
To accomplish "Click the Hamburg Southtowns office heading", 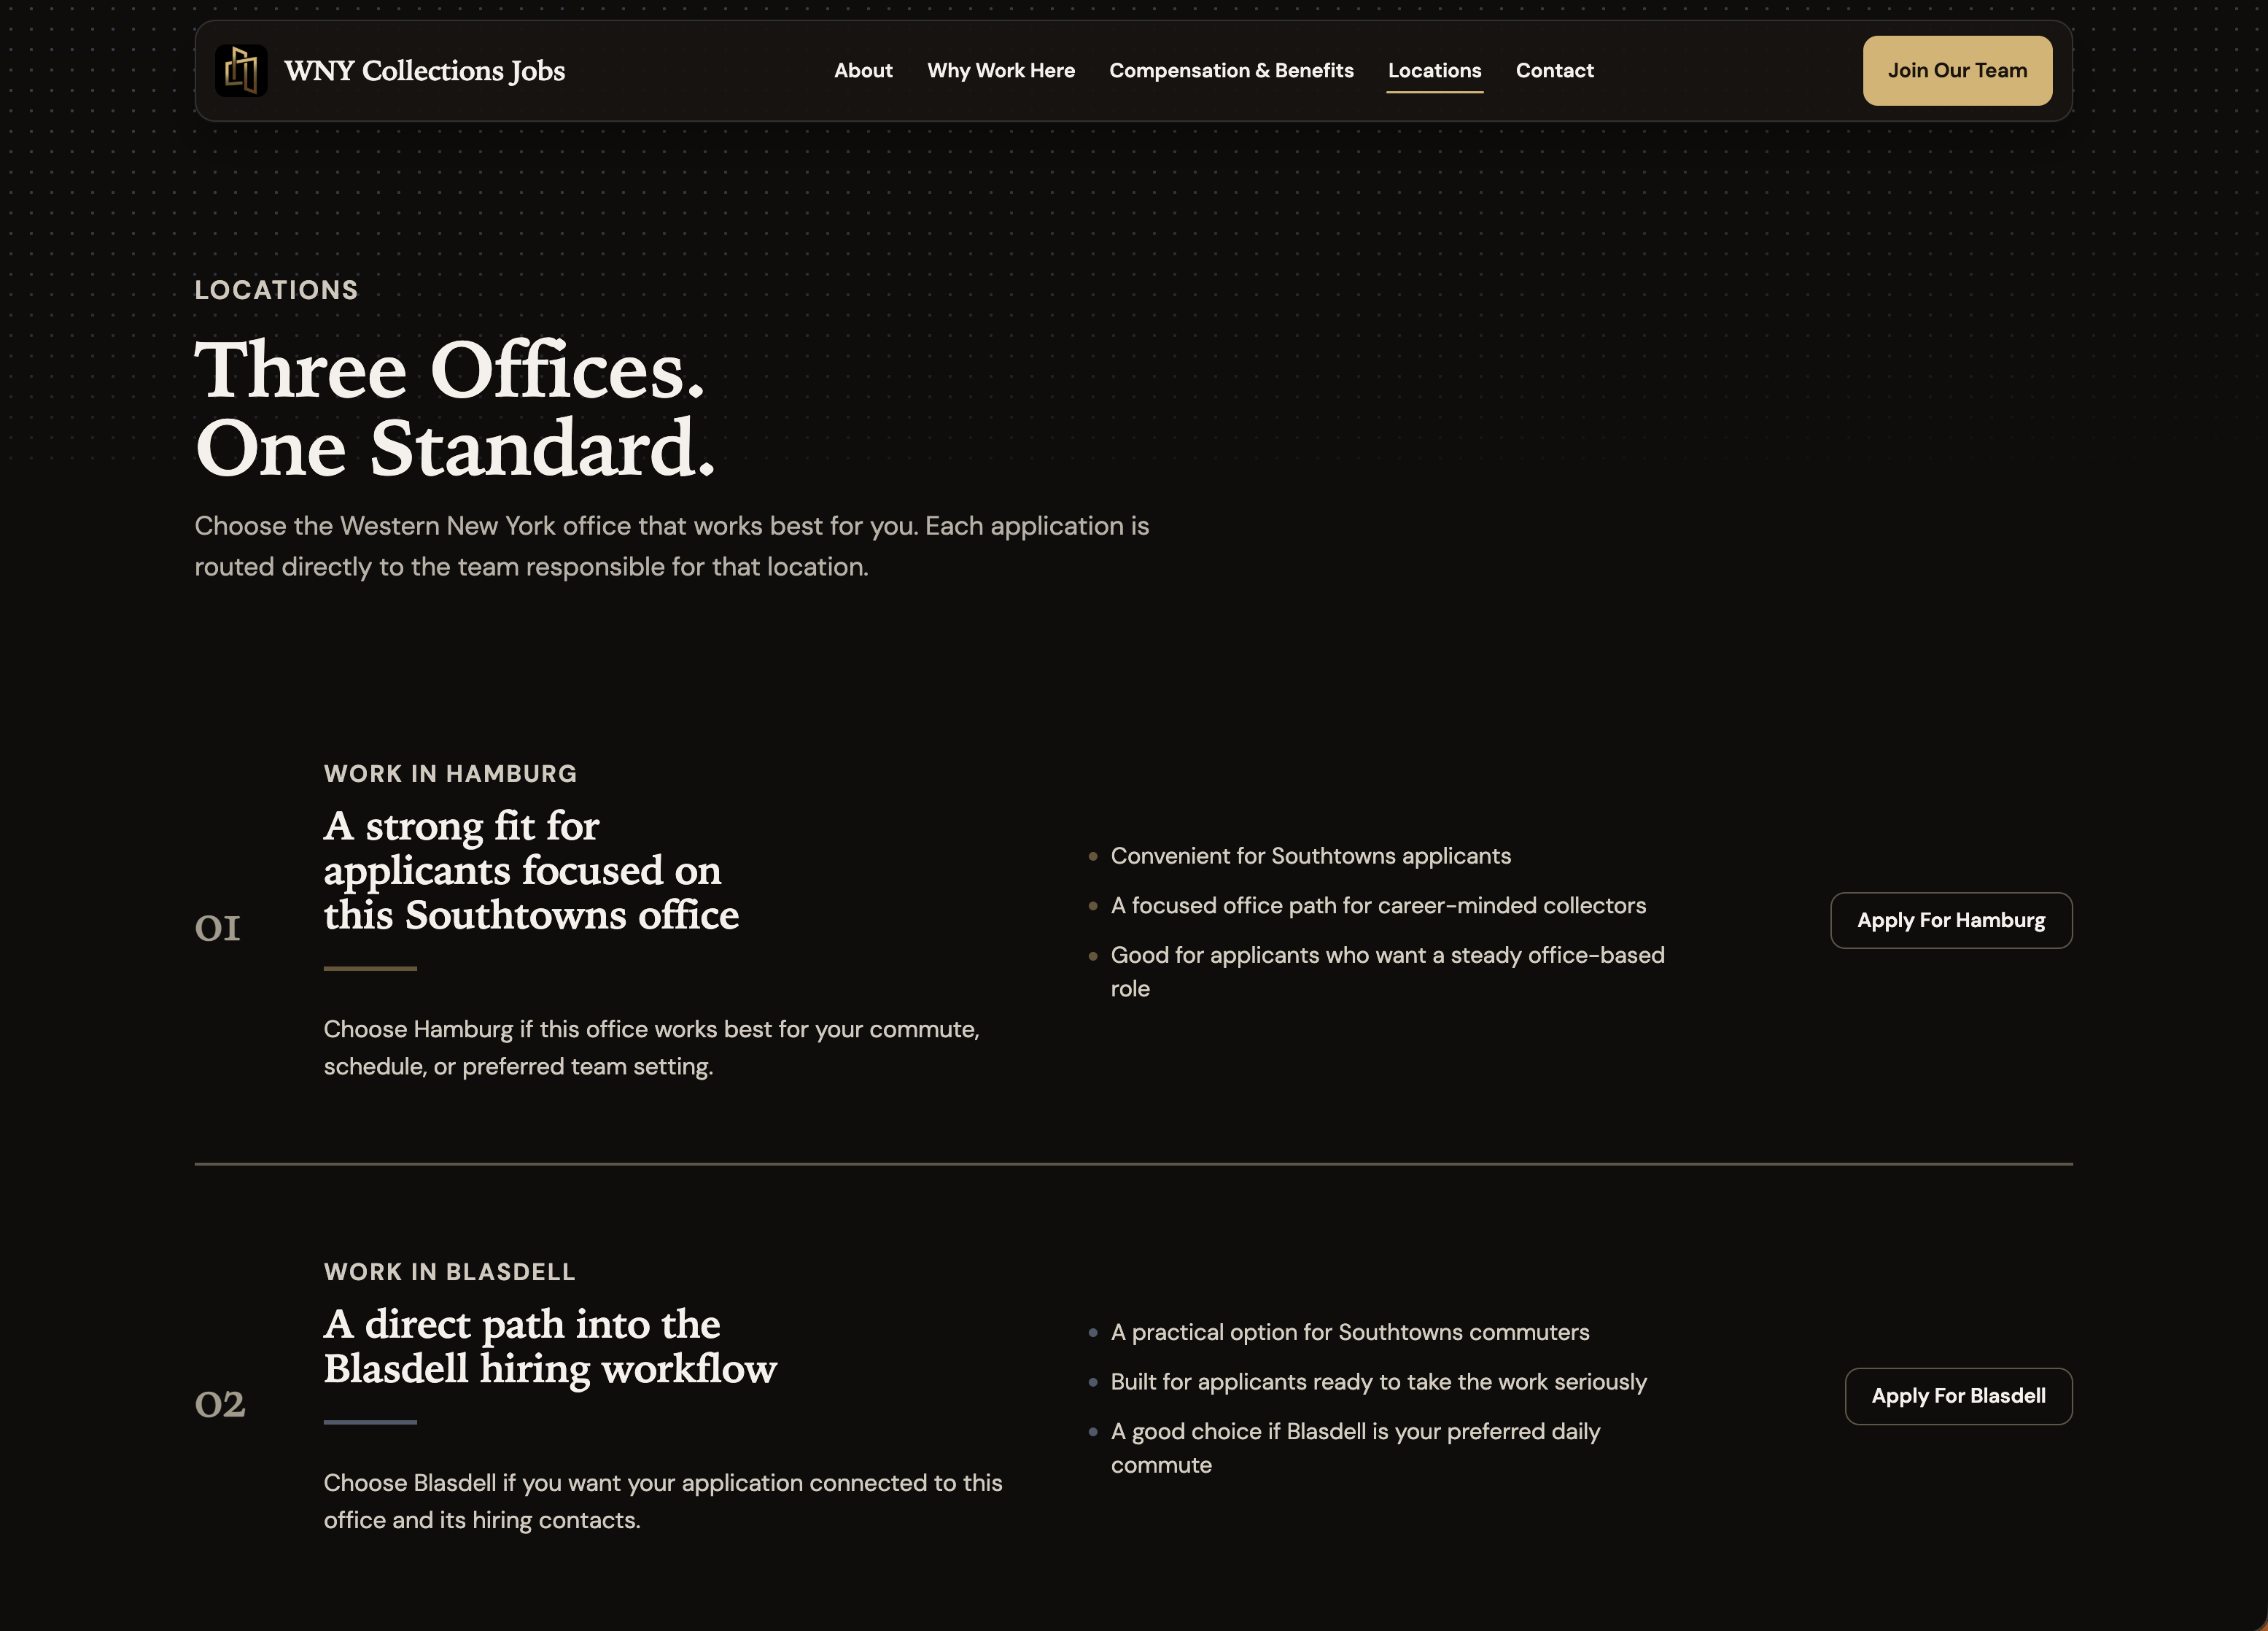I will tap(531, 870).
